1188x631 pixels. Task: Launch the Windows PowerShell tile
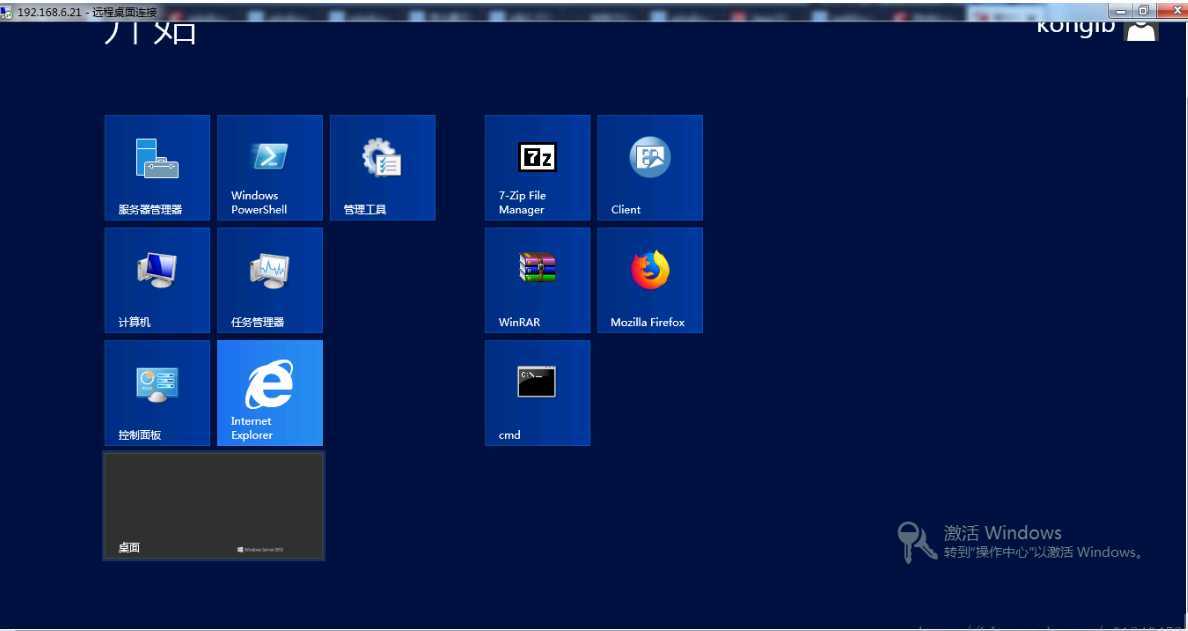pos(270,167)
